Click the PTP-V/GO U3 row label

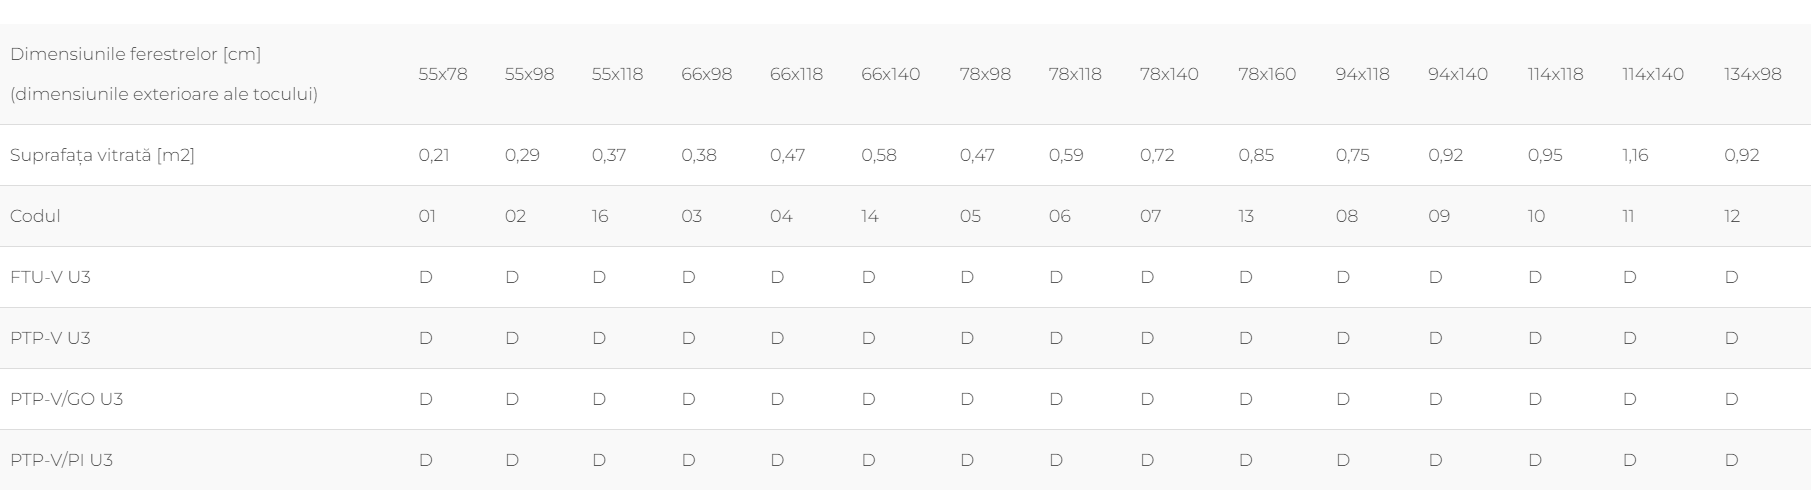pyautogui.click(x=66, y=399)
